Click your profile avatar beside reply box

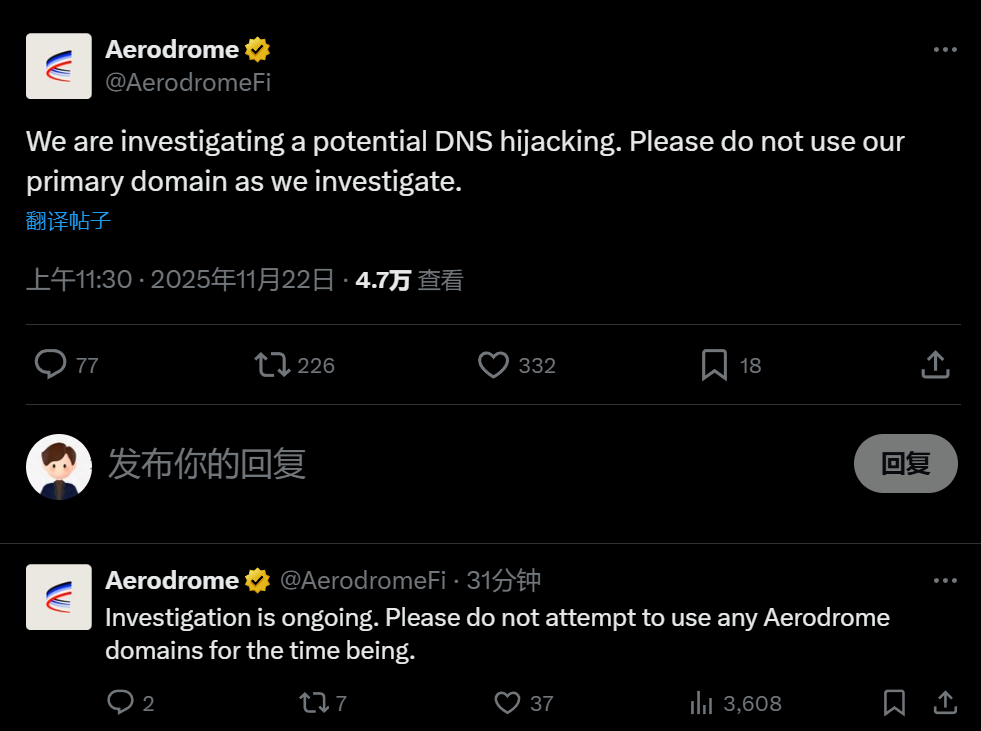click(58, 466)
